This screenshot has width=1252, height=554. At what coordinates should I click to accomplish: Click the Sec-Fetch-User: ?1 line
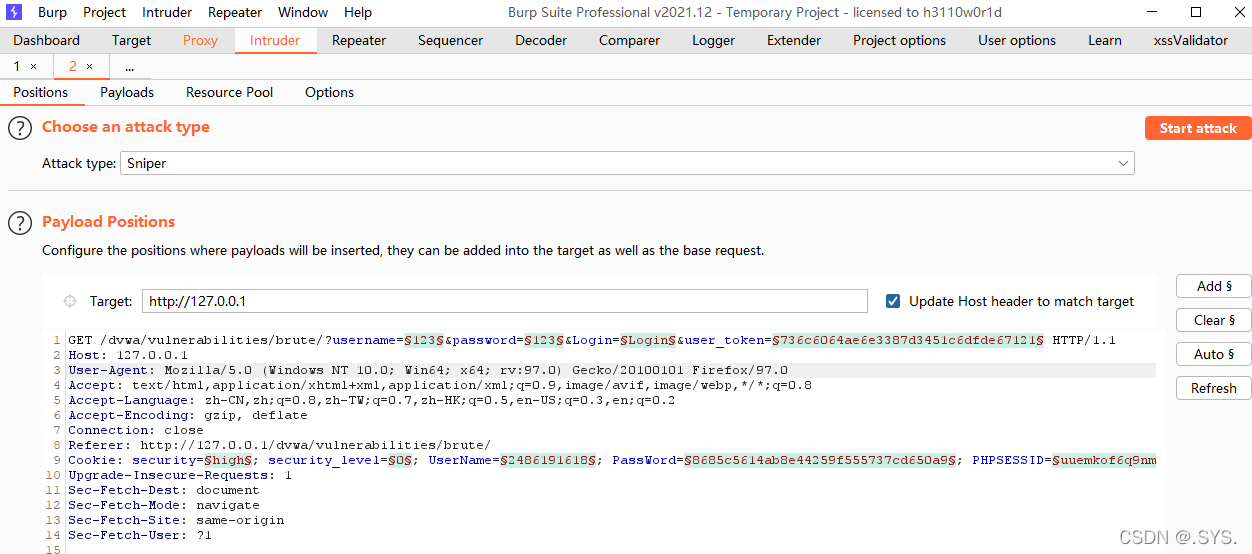pos(140,535)
